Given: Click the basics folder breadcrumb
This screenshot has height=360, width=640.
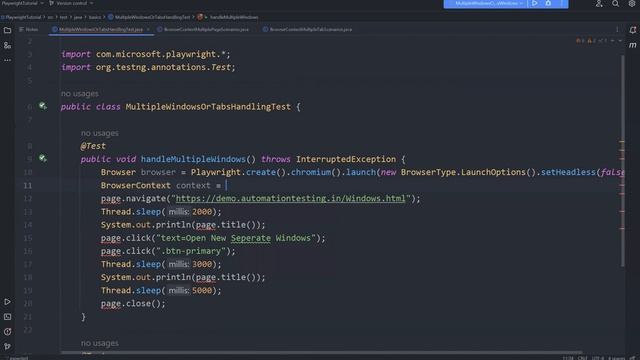Looking at the screenshot, I should [95, 17].
